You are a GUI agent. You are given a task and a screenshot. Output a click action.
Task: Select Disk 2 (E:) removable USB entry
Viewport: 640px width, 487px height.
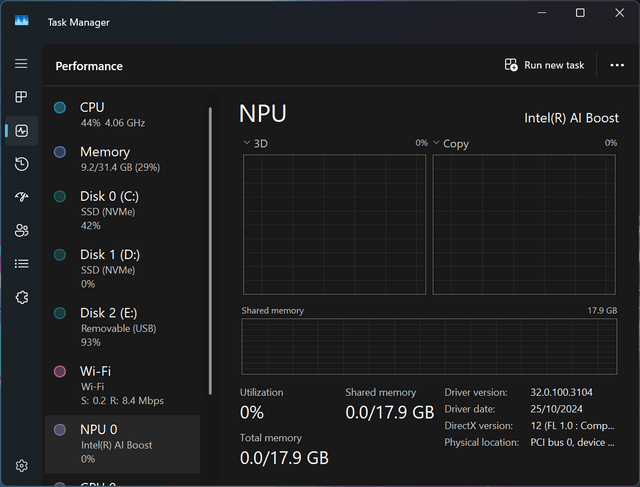(122, 327)
